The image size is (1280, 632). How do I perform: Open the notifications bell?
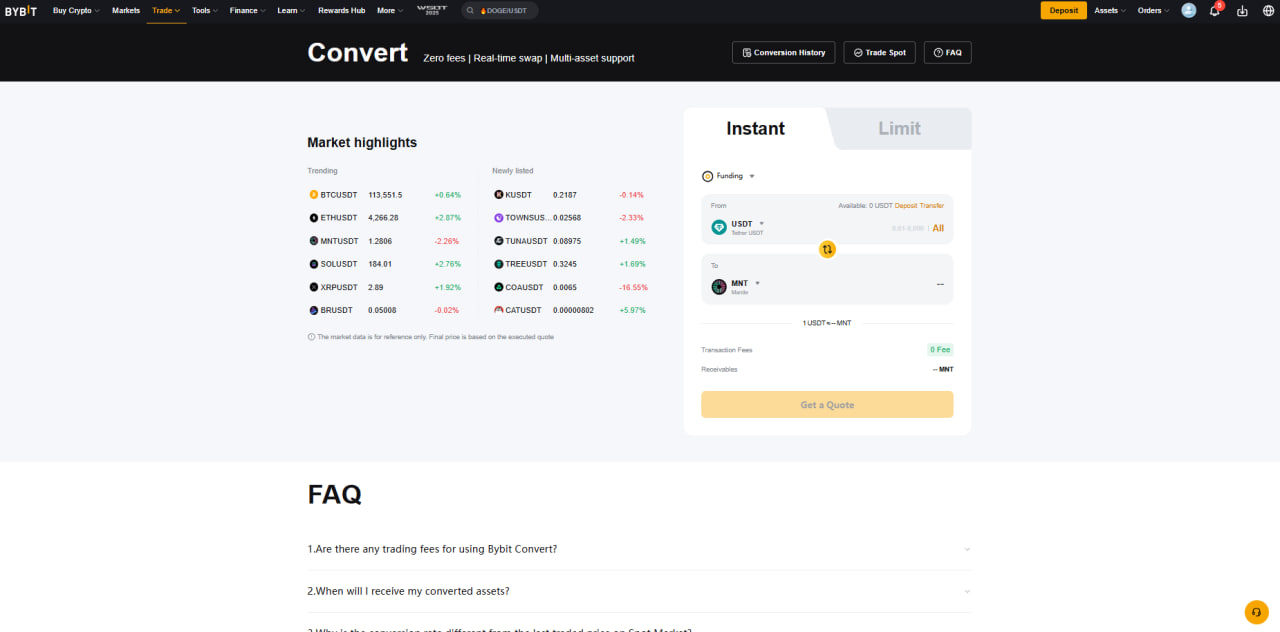1215,10
